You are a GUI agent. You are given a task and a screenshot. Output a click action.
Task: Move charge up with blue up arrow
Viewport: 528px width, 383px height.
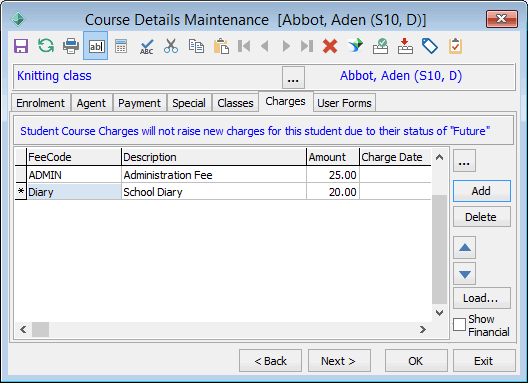coord(465,248)
